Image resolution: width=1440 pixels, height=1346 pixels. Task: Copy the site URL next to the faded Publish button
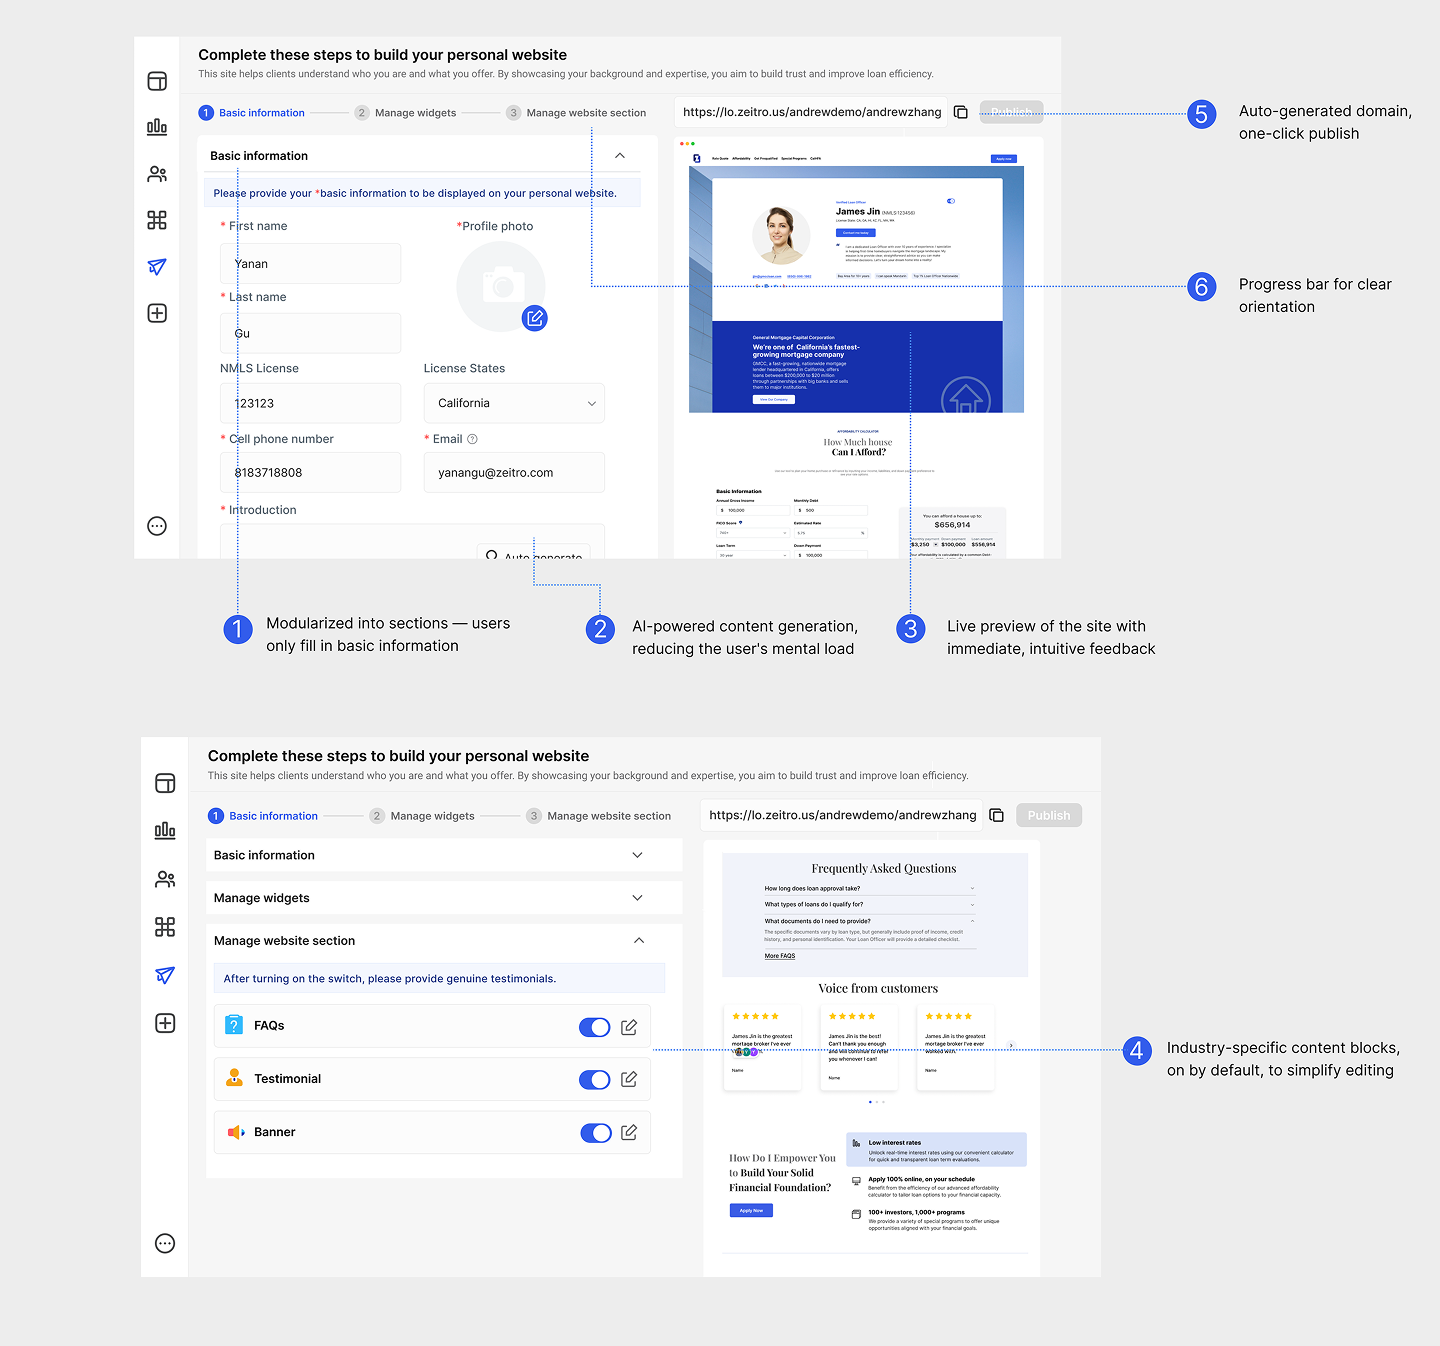click(x=961, y=112)
